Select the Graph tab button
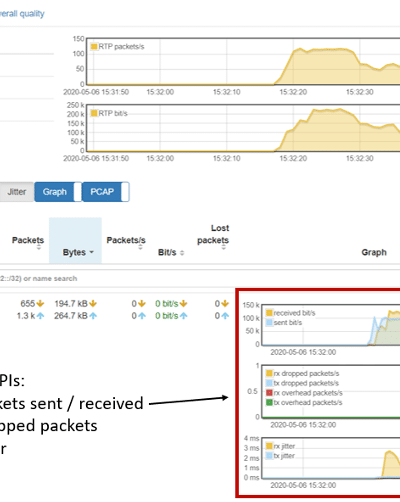This screenshot has width=400, height=502. click(54, 192)
